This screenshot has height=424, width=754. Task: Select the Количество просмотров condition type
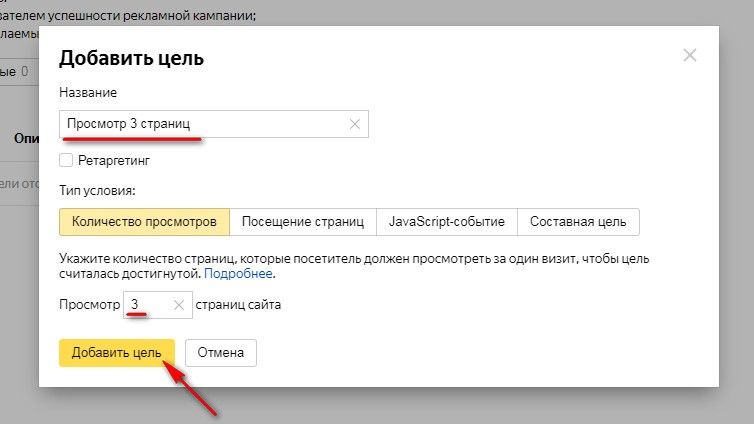[x=144, y=221]
